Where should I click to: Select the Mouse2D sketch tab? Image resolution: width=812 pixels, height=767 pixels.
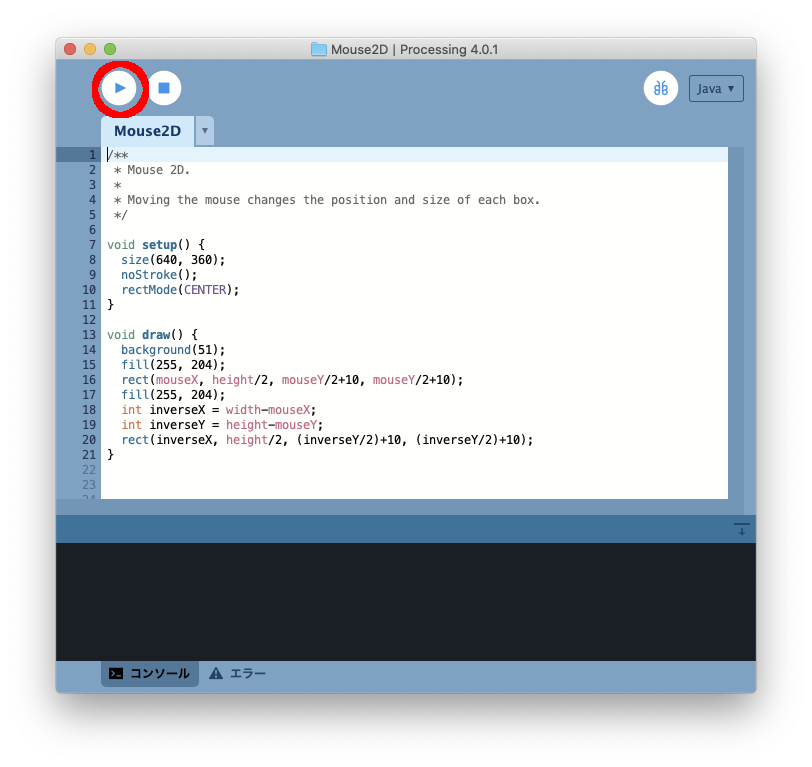148,131
